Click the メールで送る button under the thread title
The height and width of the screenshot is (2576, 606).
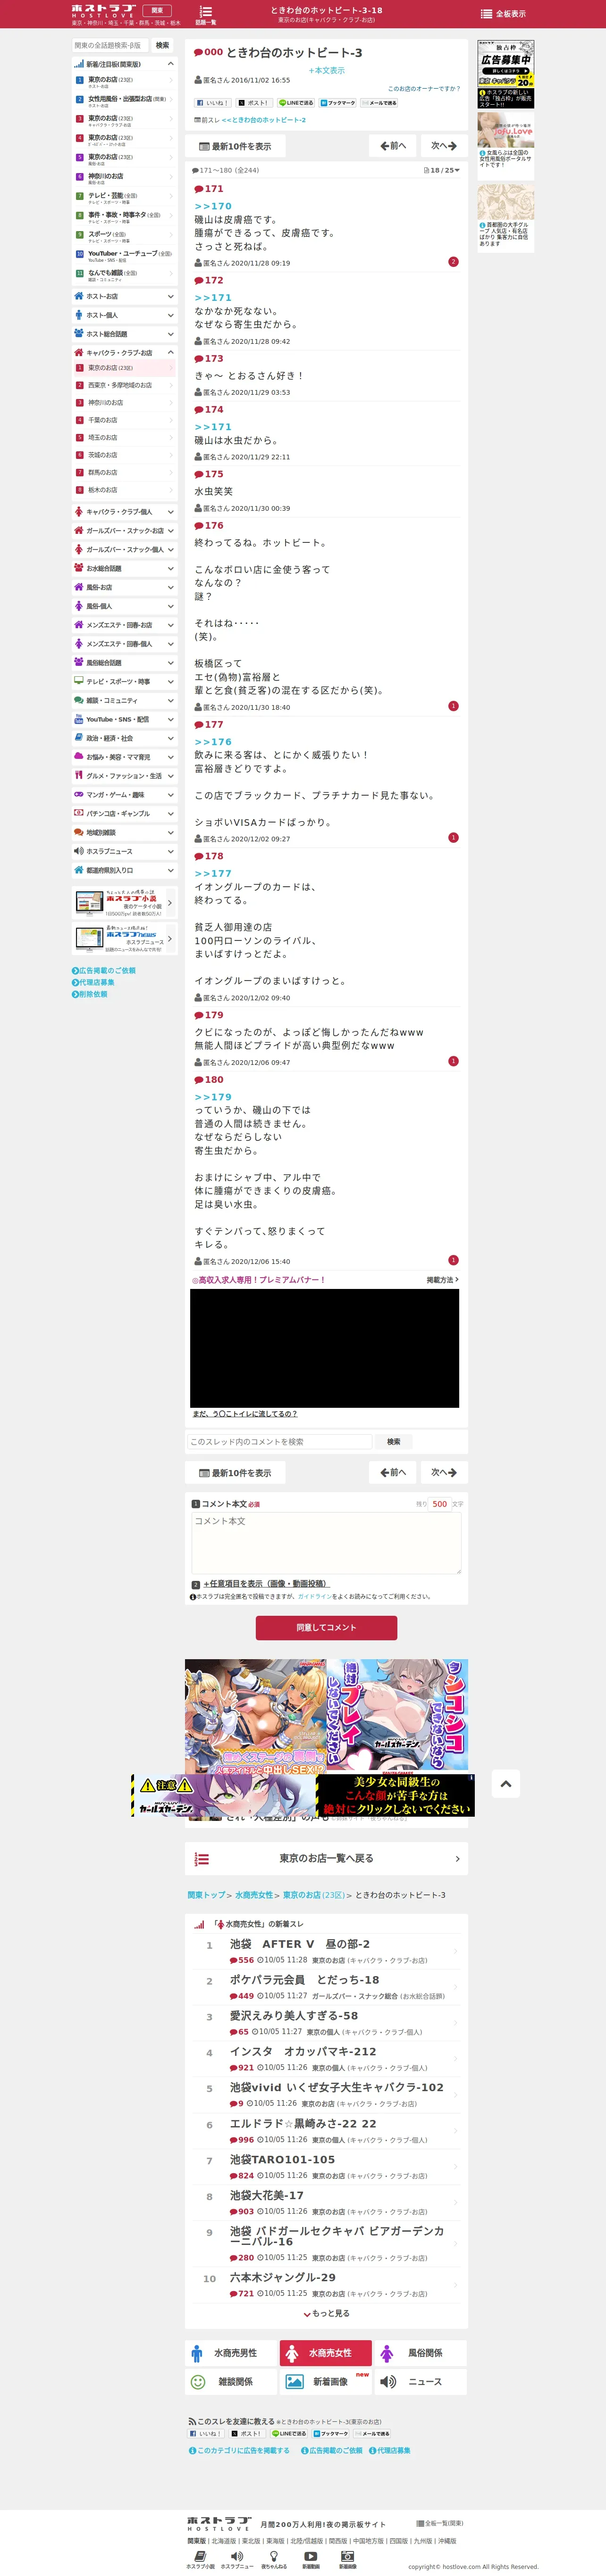[379, 103]
